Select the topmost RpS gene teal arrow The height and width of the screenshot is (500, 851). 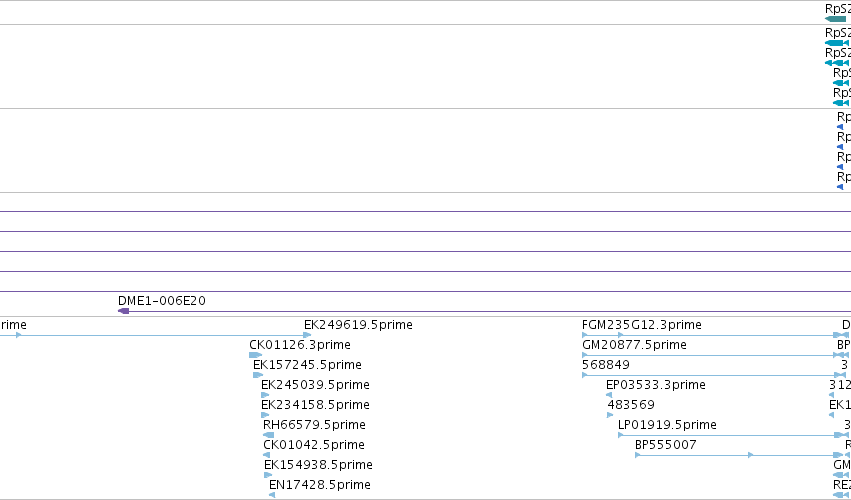(x=835, y=19)
